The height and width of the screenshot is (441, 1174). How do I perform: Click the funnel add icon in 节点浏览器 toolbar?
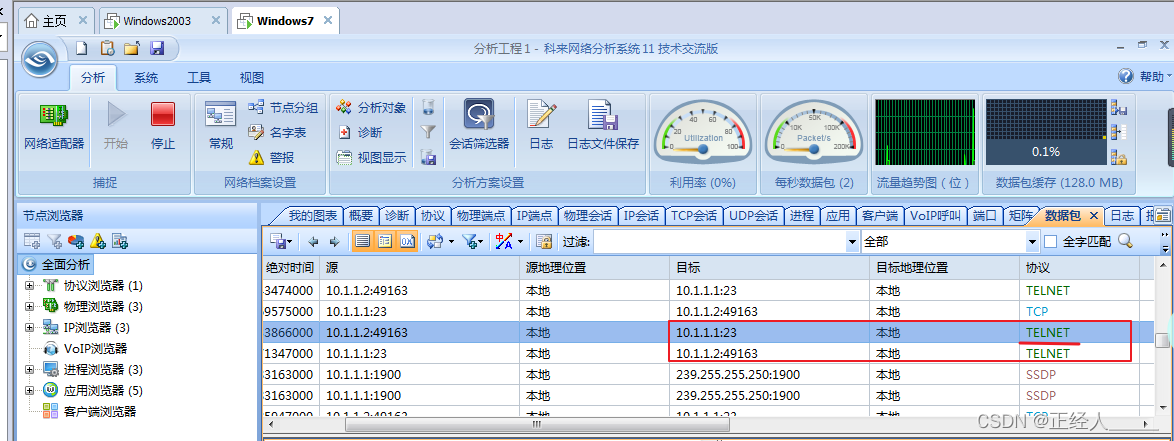[x=55, y=241]
